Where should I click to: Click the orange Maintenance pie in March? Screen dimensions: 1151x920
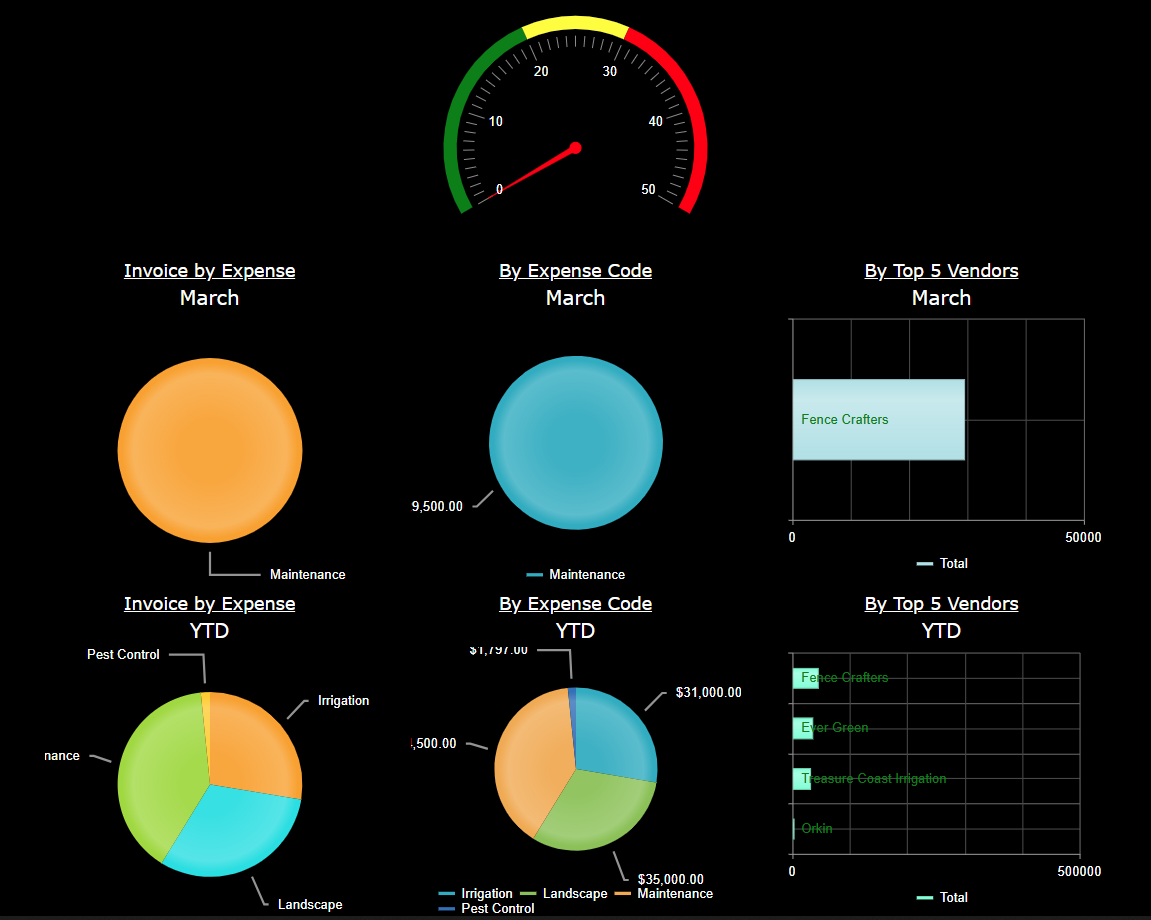210,450
